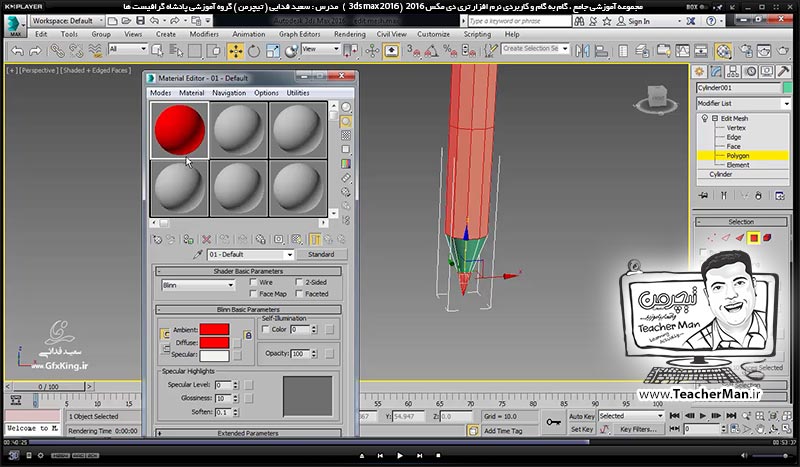800x467 pixels.
Task: Collapse the Shader Basic Parameters rollout
Action: (248, 271)
